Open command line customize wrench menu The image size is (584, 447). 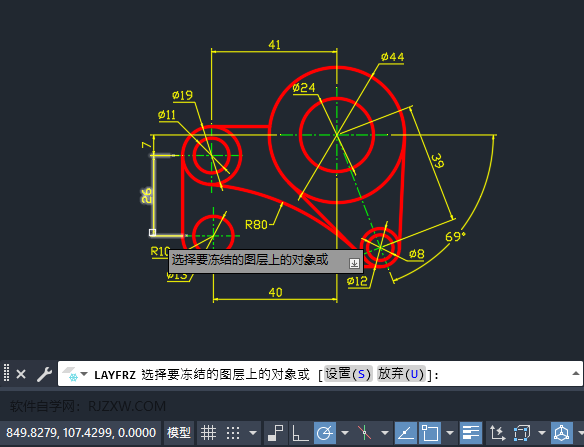coord(44,374)
